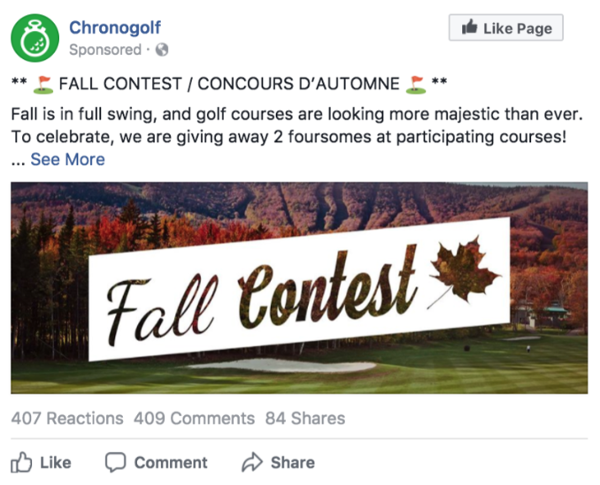Image resolution: width=600 pixels, height=485 pixels.
Task: Click the first golf flag emoji in headline
Action: 42,85
